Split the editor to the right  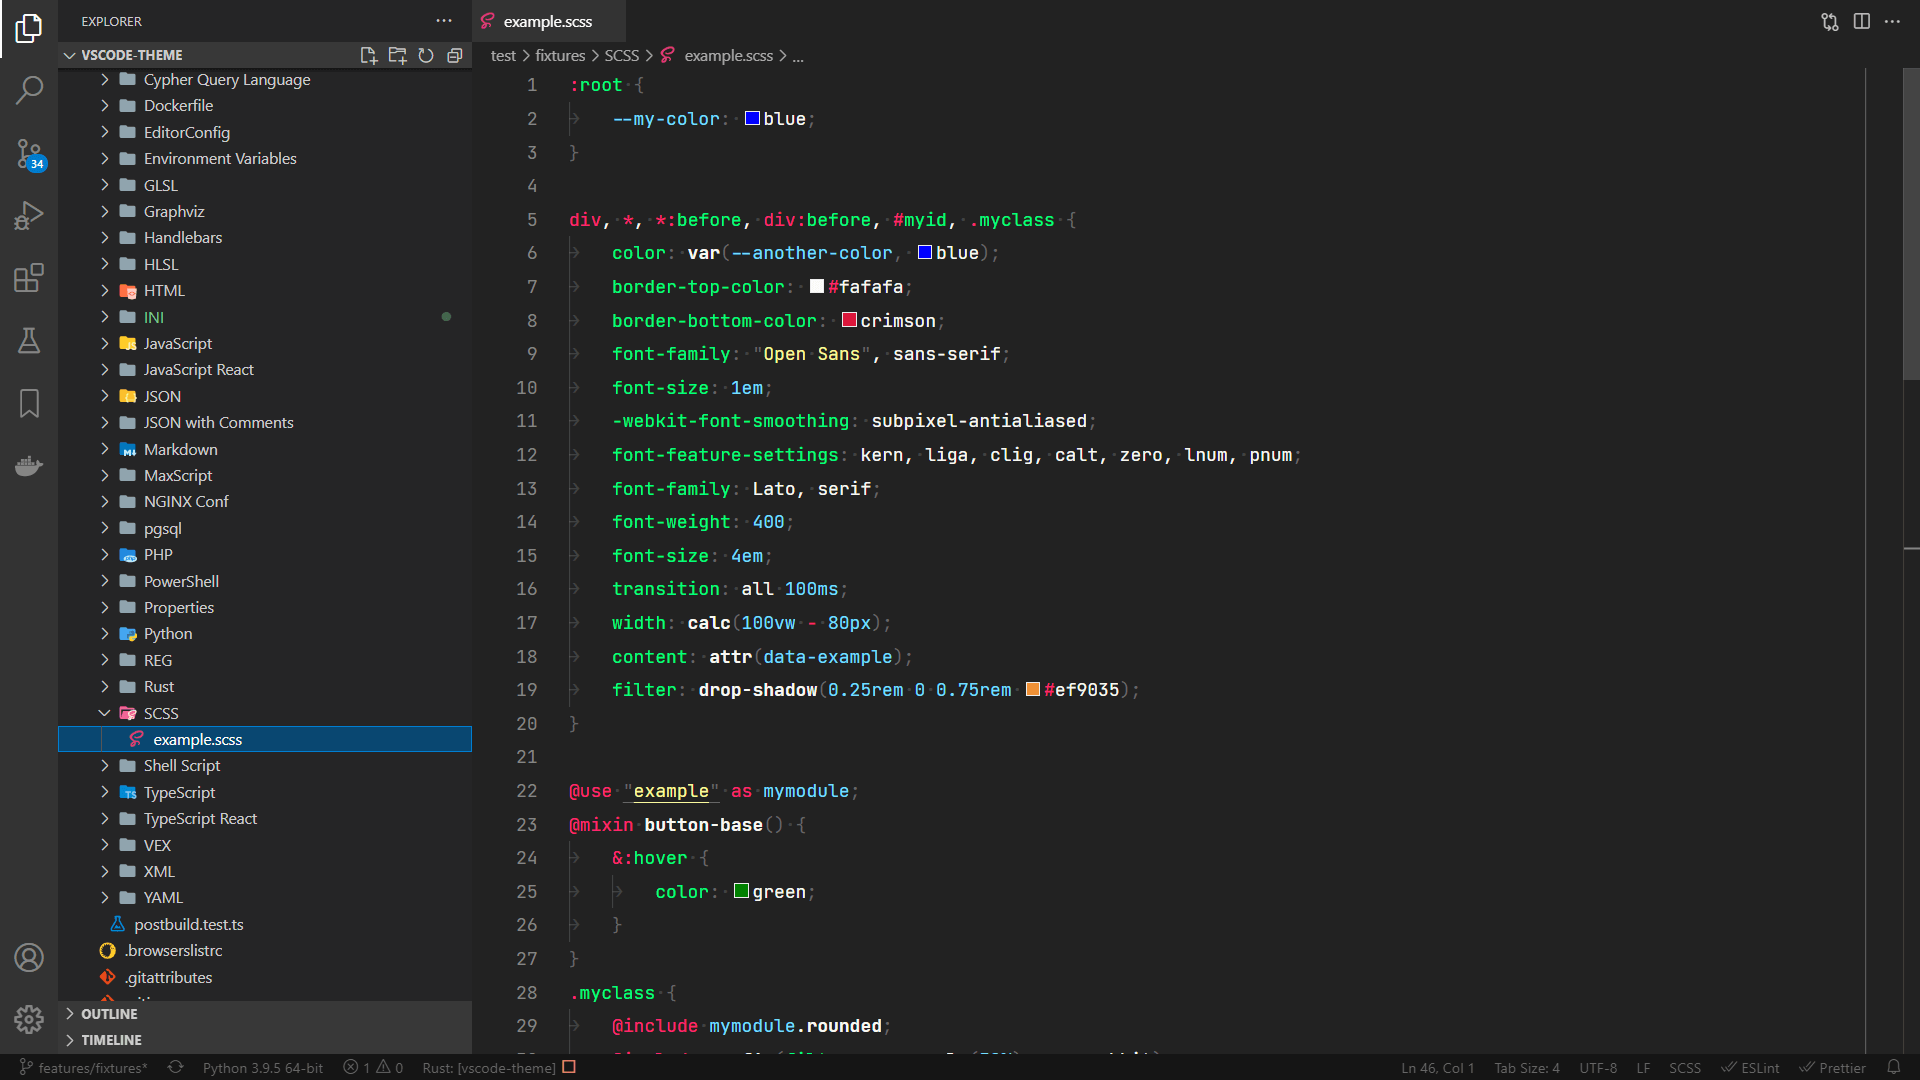pos(1861,21)
